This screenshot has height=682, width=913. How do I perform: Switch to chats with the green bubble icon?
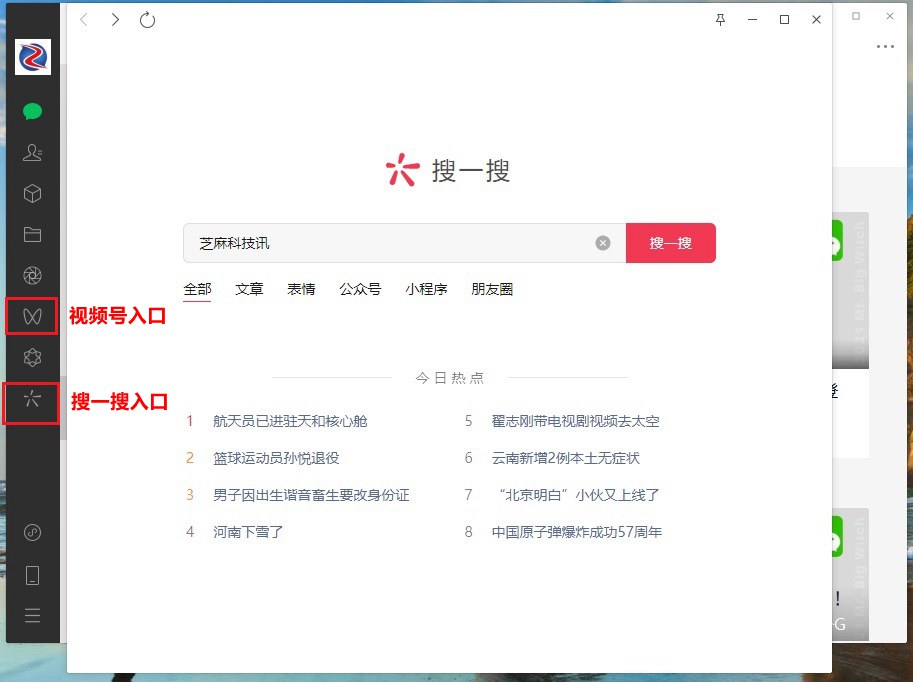(x=31, y=111)
